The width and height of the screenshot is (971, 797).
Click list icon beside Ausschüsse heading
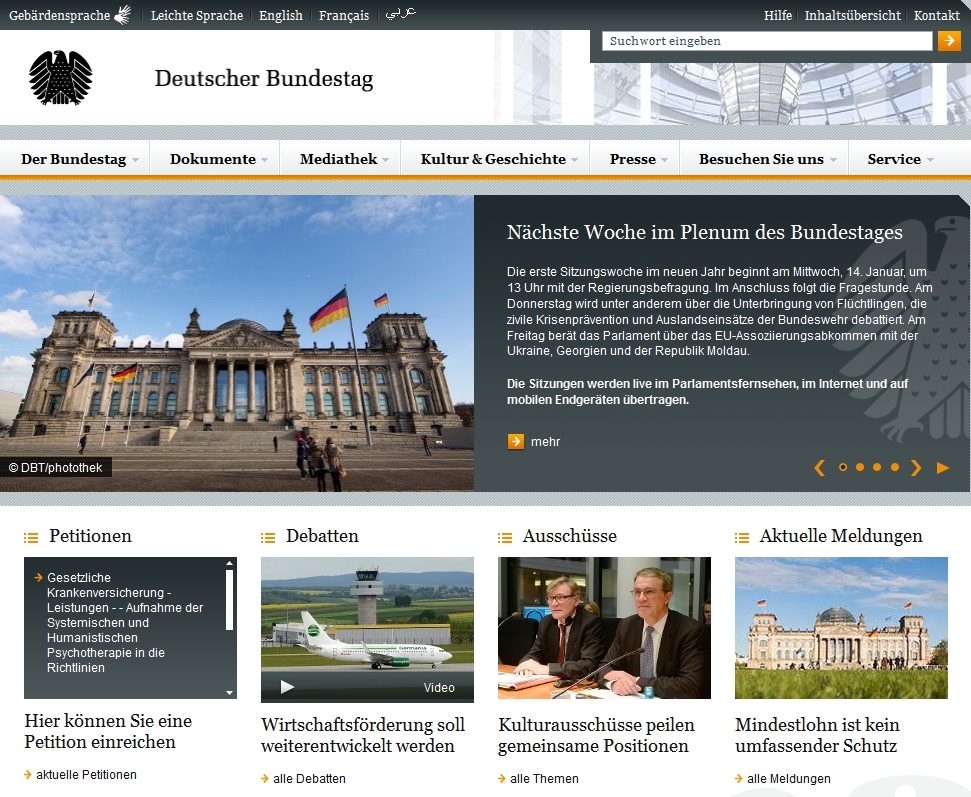pos(505,538)
